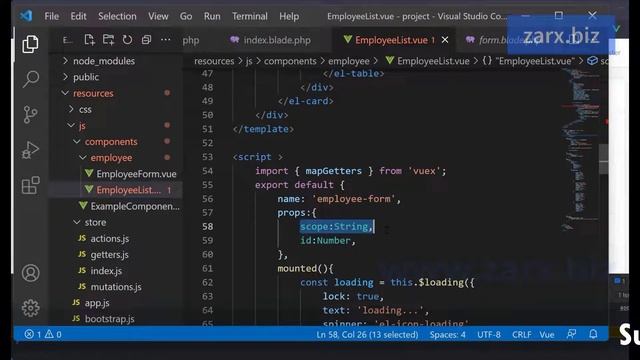Click line number 55 in gutter
Screen dimensions: 640x360
(207, 185)
